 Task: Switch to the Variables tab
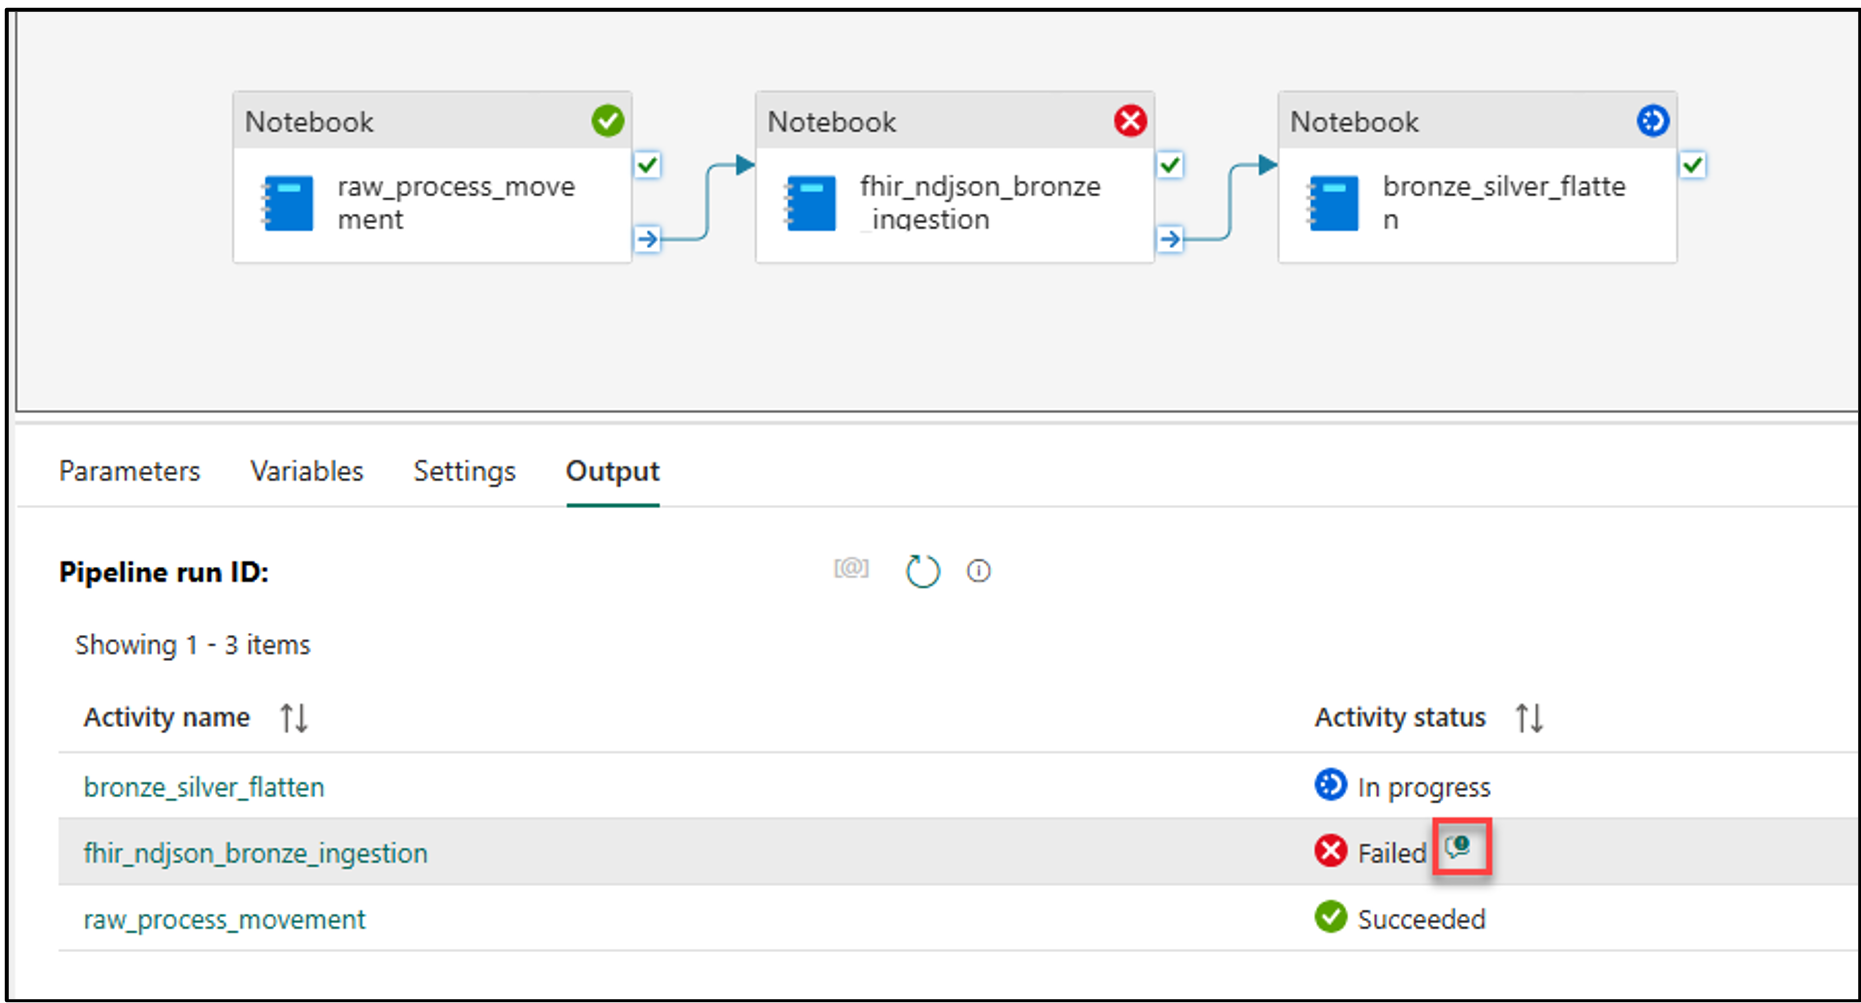click(x=307, y=471)
